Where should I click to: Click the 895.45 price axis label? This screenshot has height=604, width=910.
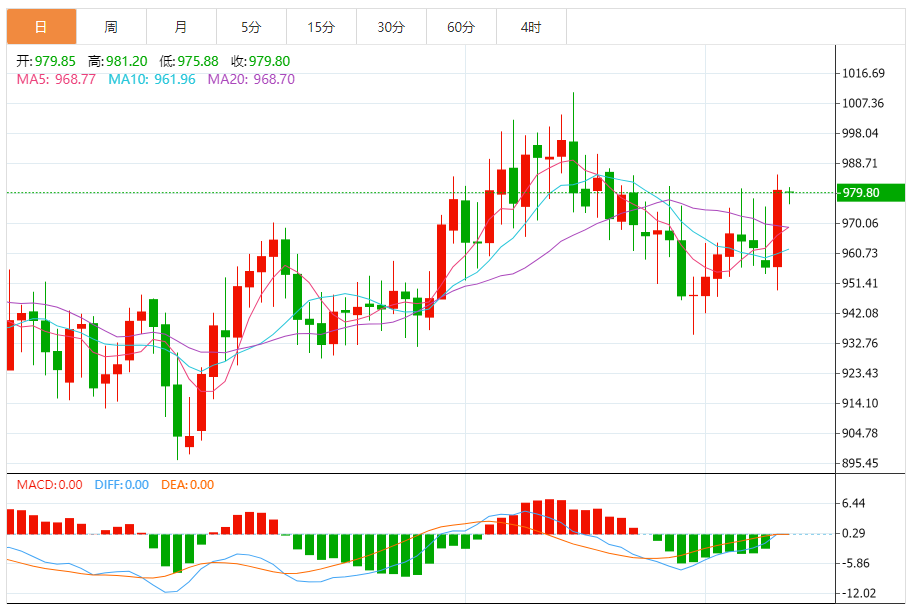tap(861, 463)
